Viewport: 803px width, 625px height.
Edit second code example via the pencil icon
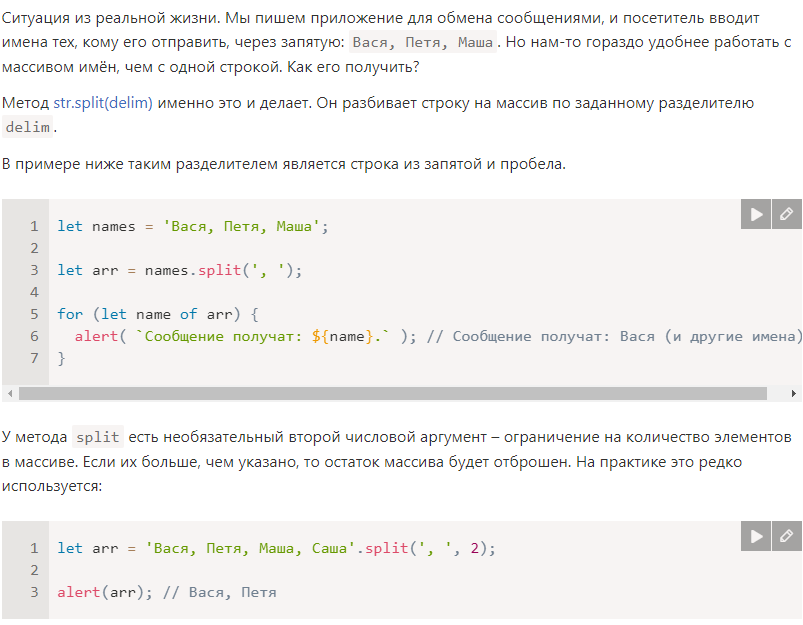pos(787,536)
